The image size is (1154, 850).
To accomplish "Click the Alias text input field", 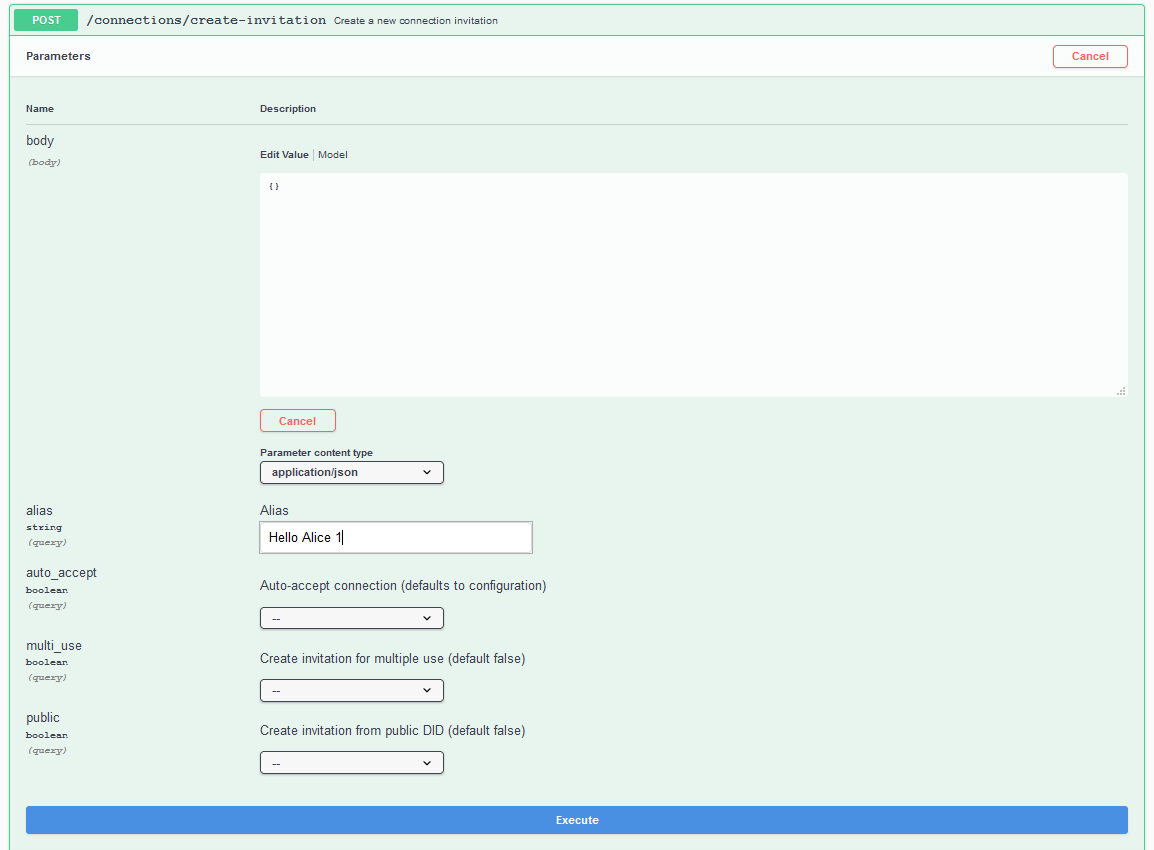I will click(395, 537).
